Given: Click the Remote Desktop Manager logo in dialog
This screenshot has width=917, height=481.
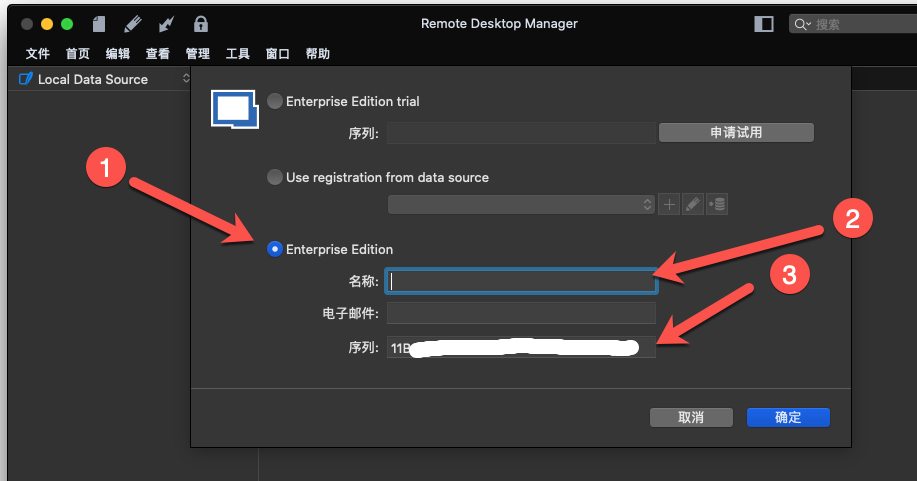Looking at the screenshot, I should 235,109.
